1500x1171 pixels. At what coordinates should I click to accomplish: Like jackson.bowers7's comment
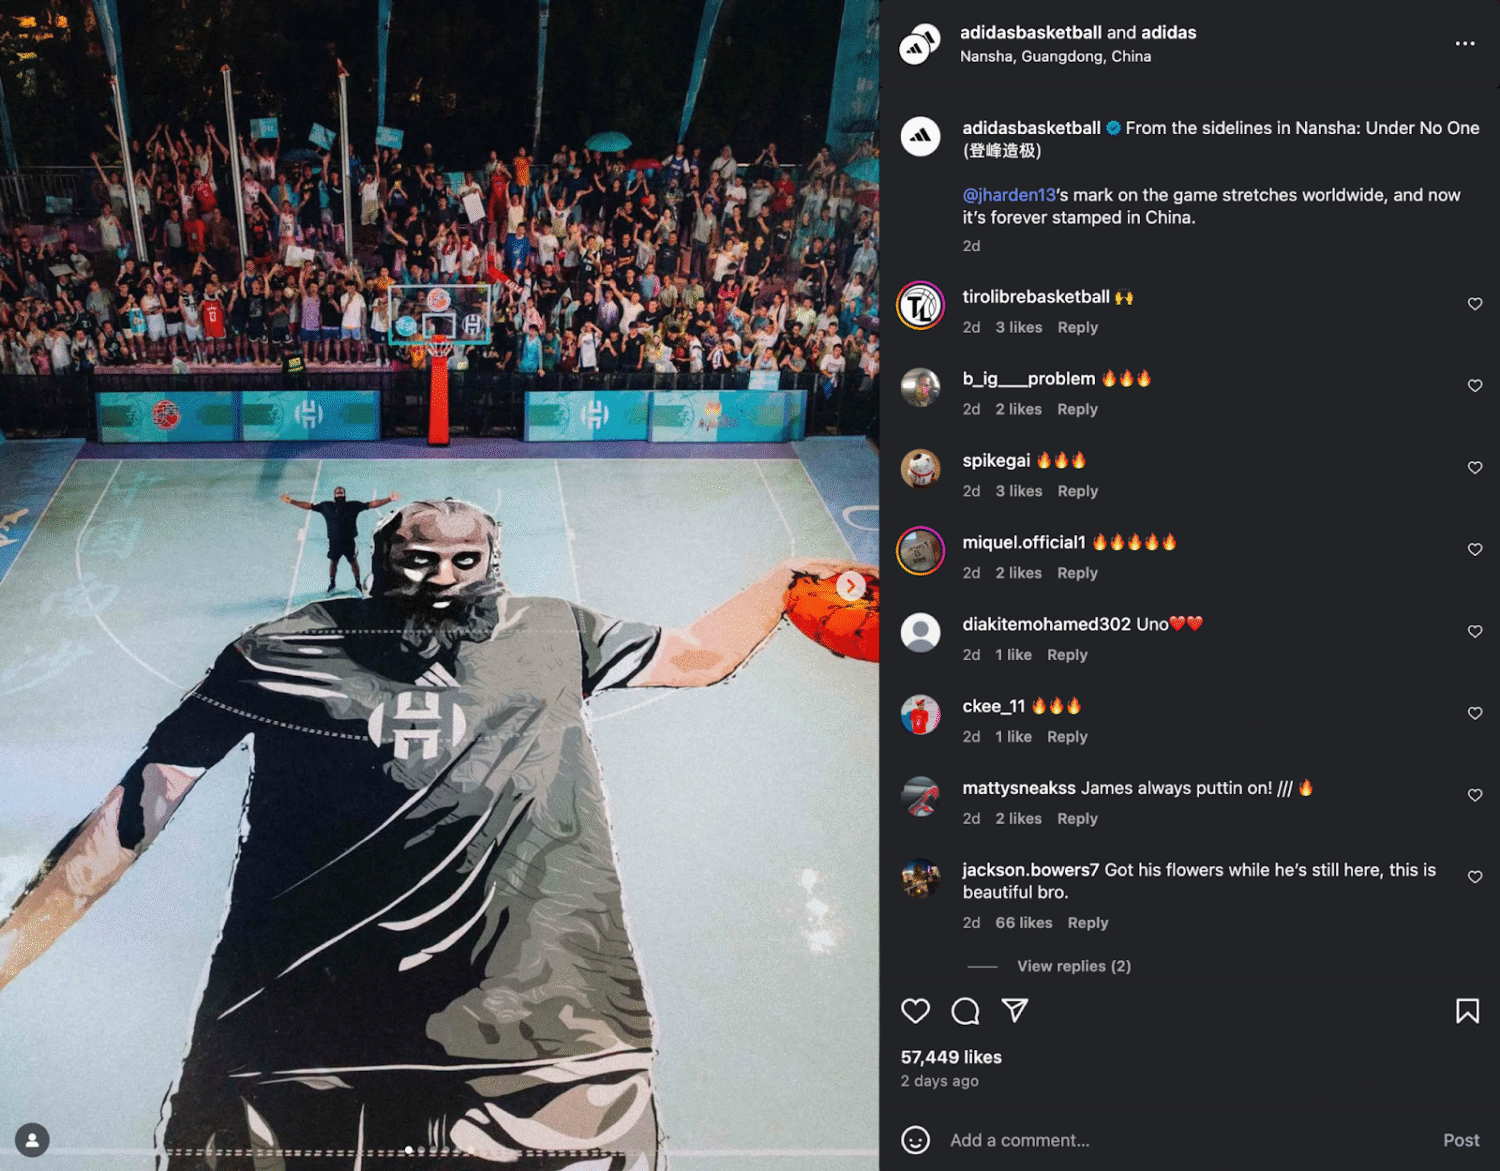point(1475,877)
